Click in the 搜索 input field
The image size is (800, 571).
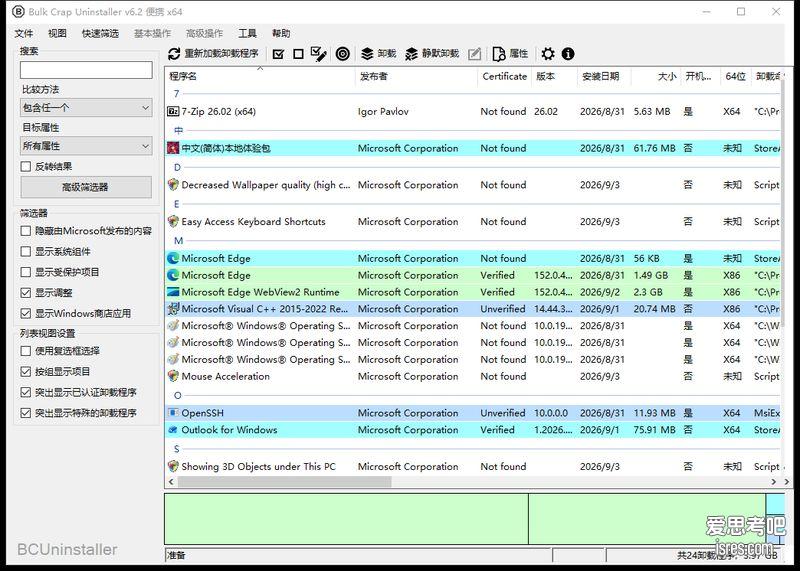coord(86,70)
